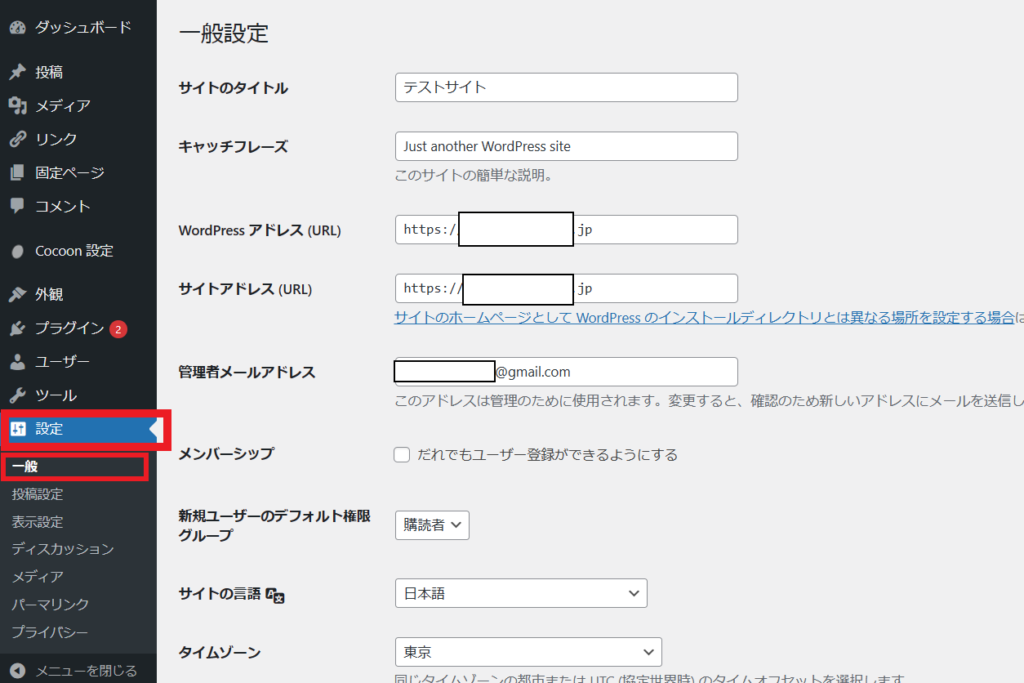Select the パーマリンク submenu item
Screen dimensions: 1024x683
pos(50,604)
